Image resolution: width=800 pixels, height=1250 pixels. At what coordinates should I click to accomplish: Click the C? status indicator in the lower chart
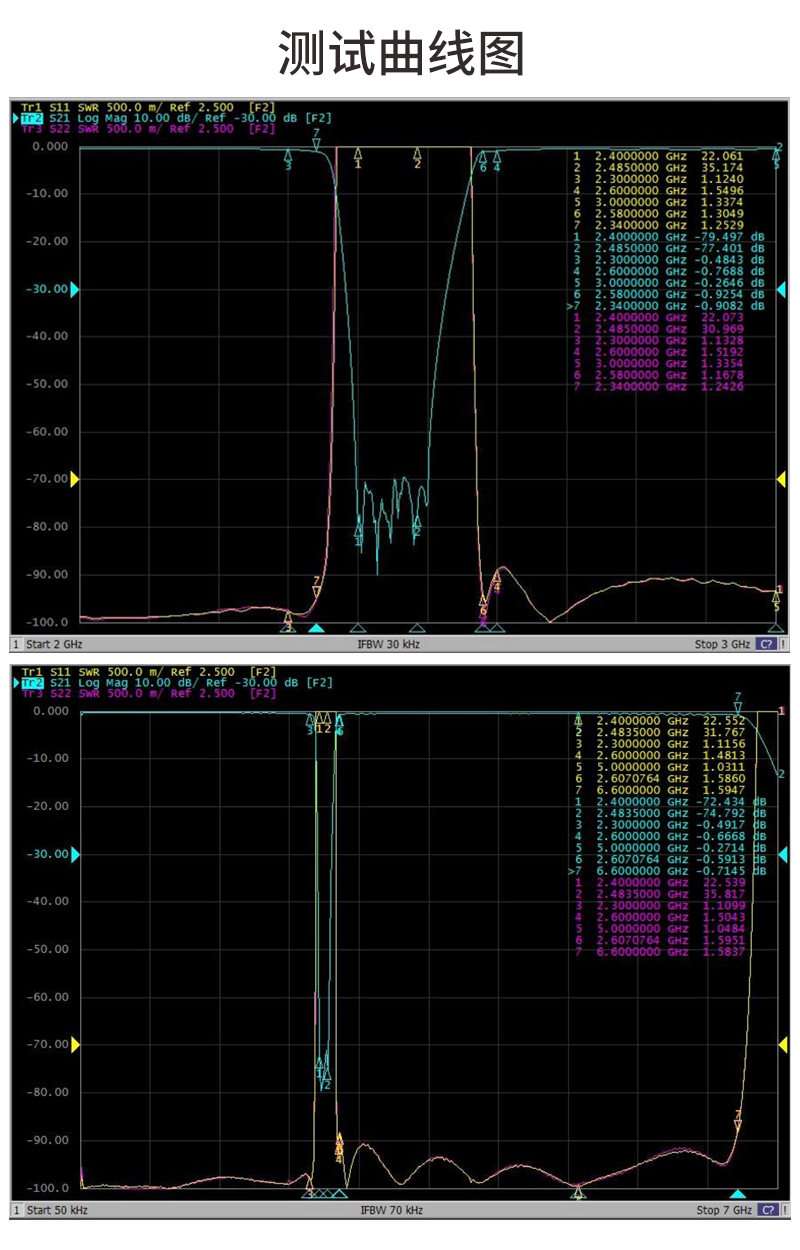pos(768,1210)
